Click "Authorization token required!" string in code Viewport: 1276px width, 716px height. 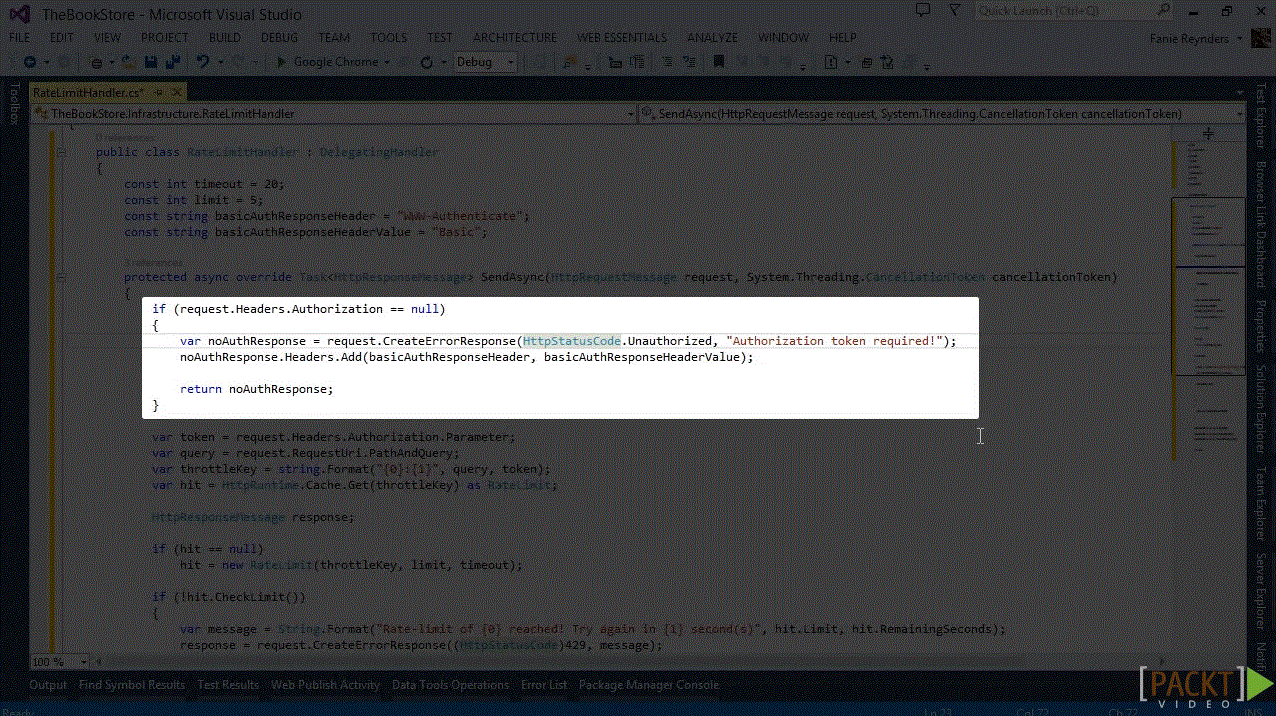835,341
